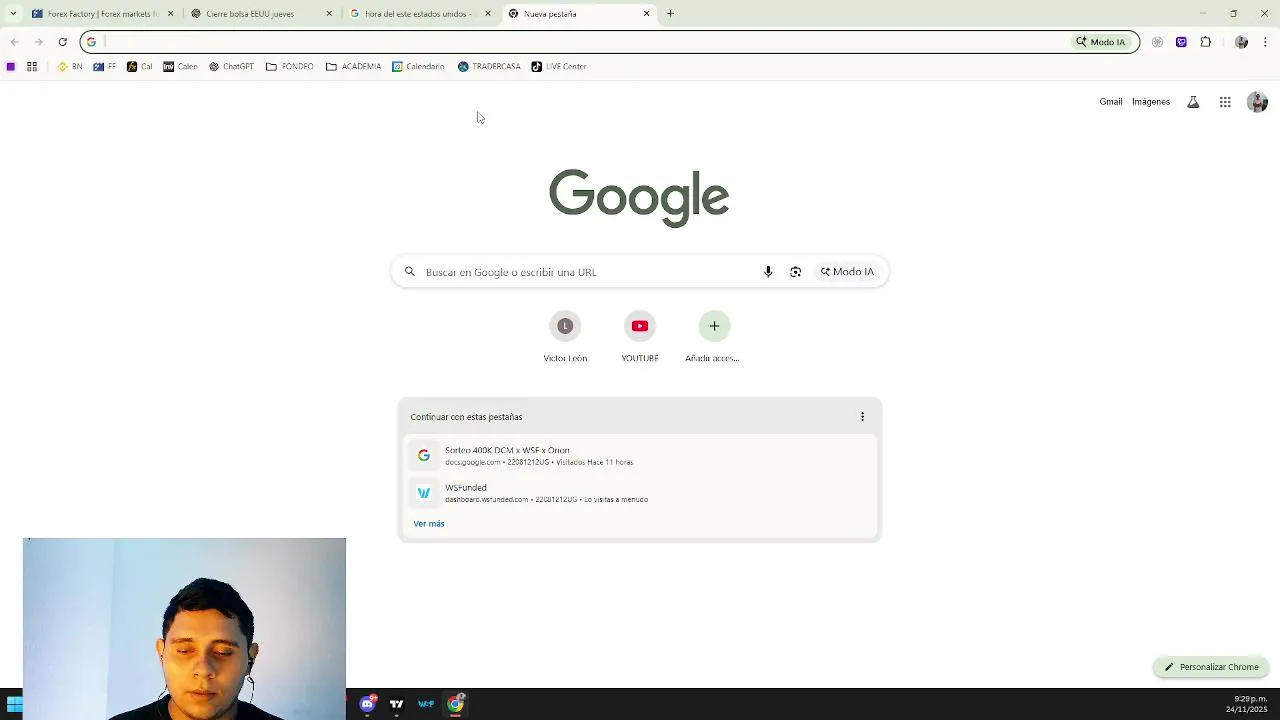Open the Calendario bookmark
This screenshot has width=1280, height=720.
[418, 67]
